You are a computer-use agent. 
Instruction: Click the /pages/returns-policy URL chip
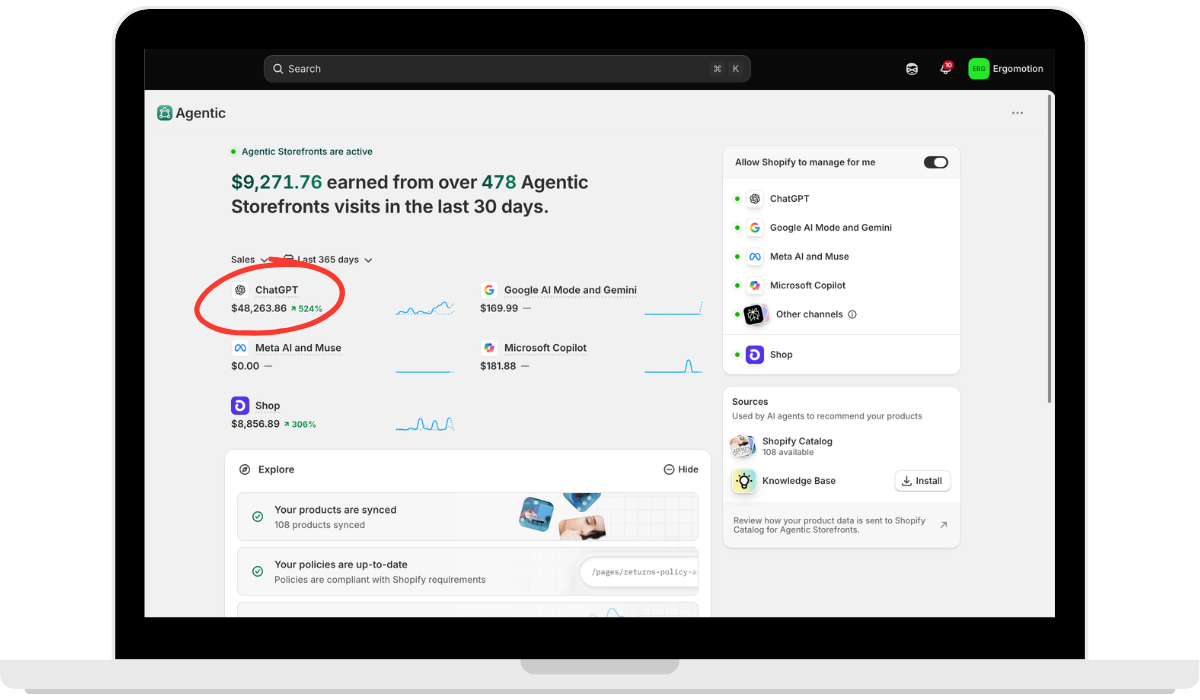coord(638,572)
